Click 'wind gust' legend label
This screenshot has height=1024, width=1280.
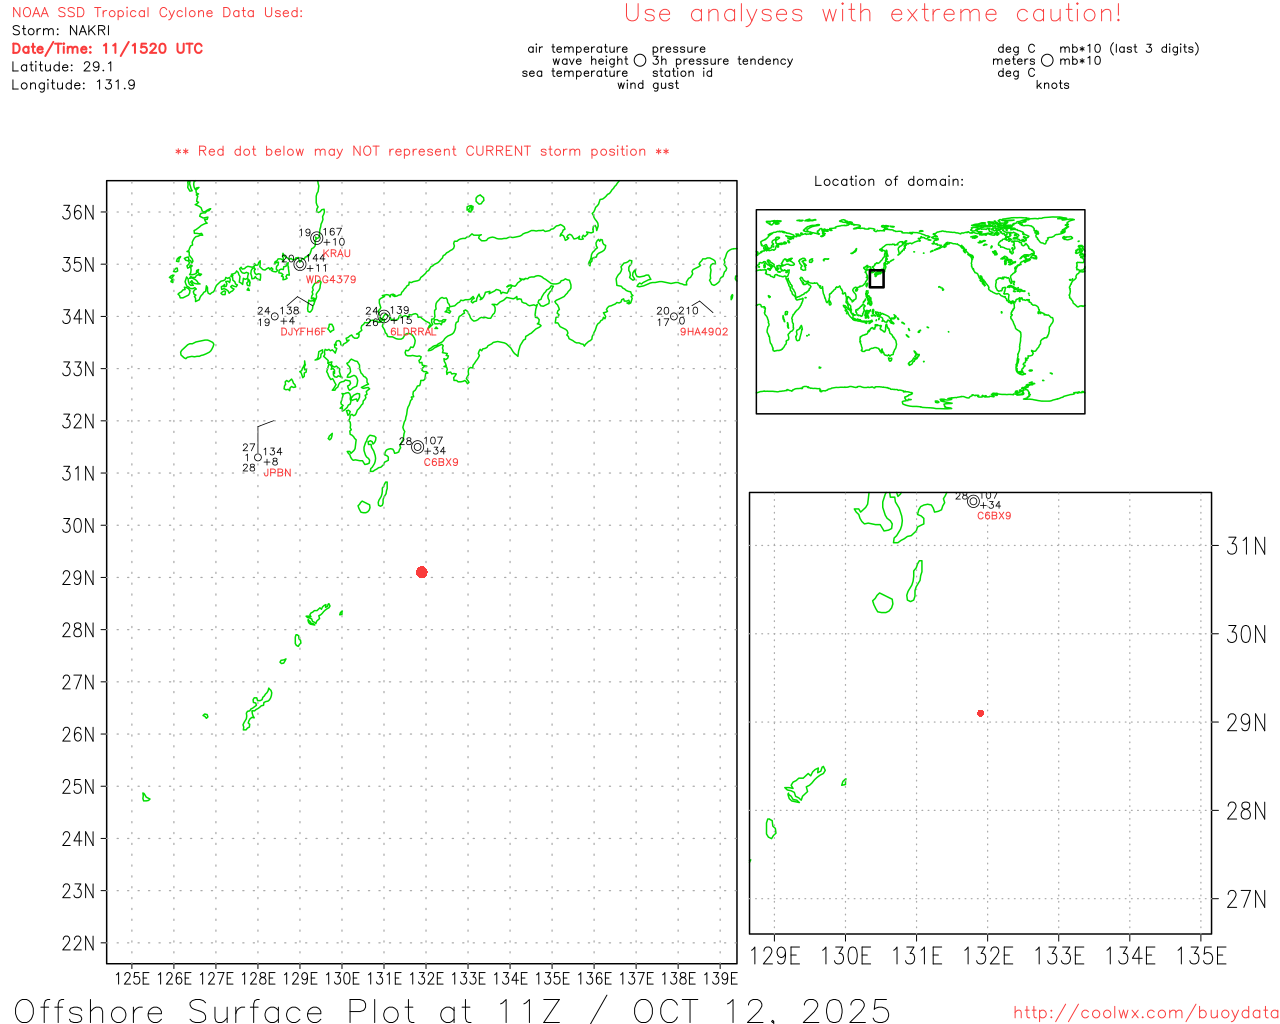[648, 85]
